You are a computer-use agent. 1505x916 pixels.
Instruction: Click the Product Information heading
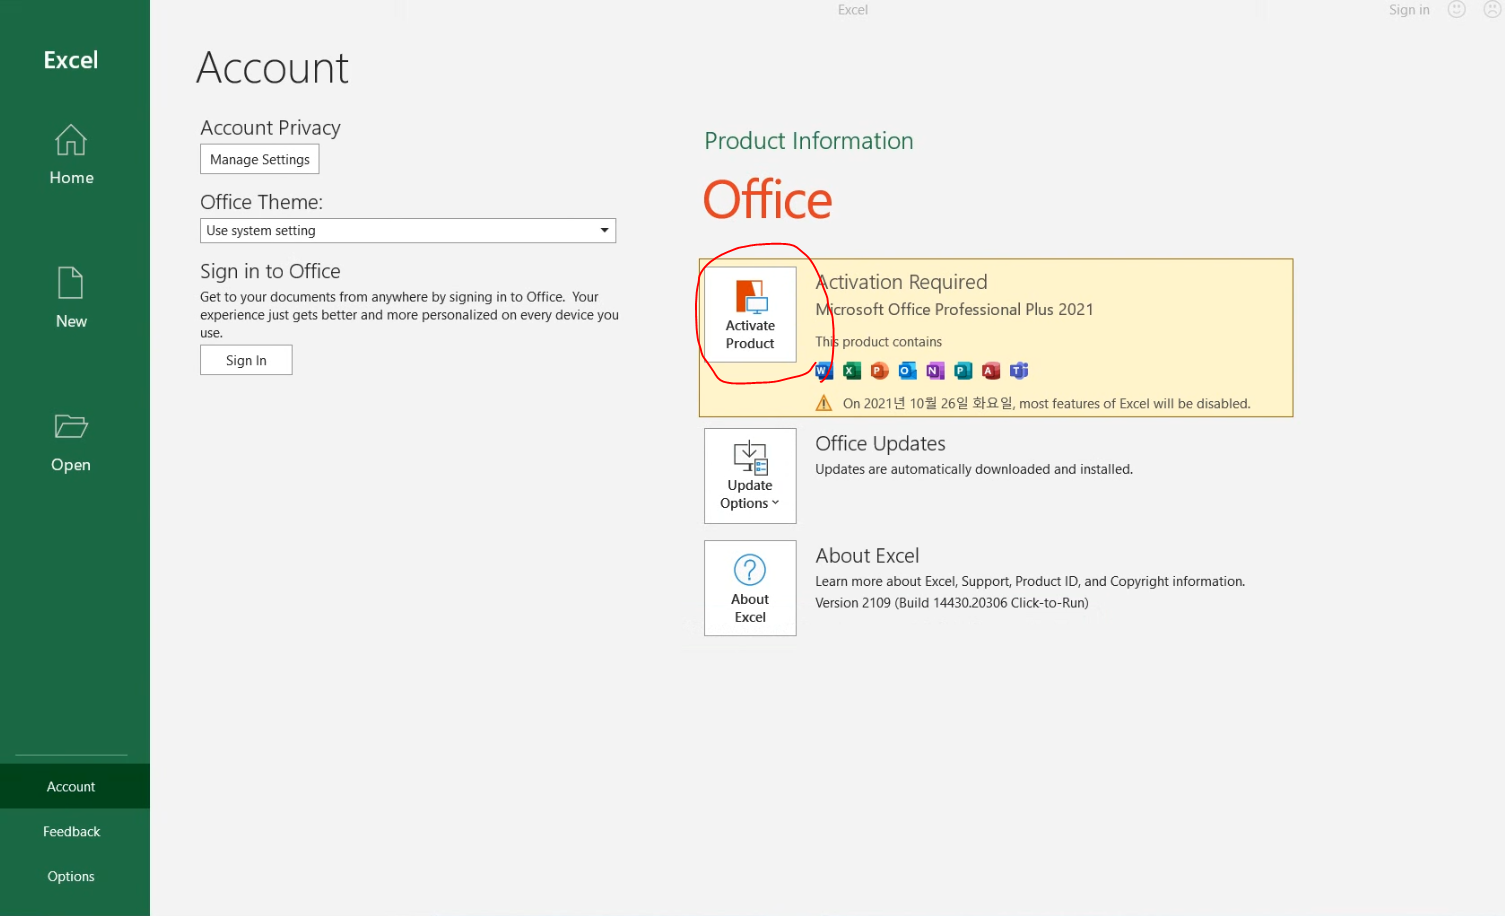coord(809,141)
